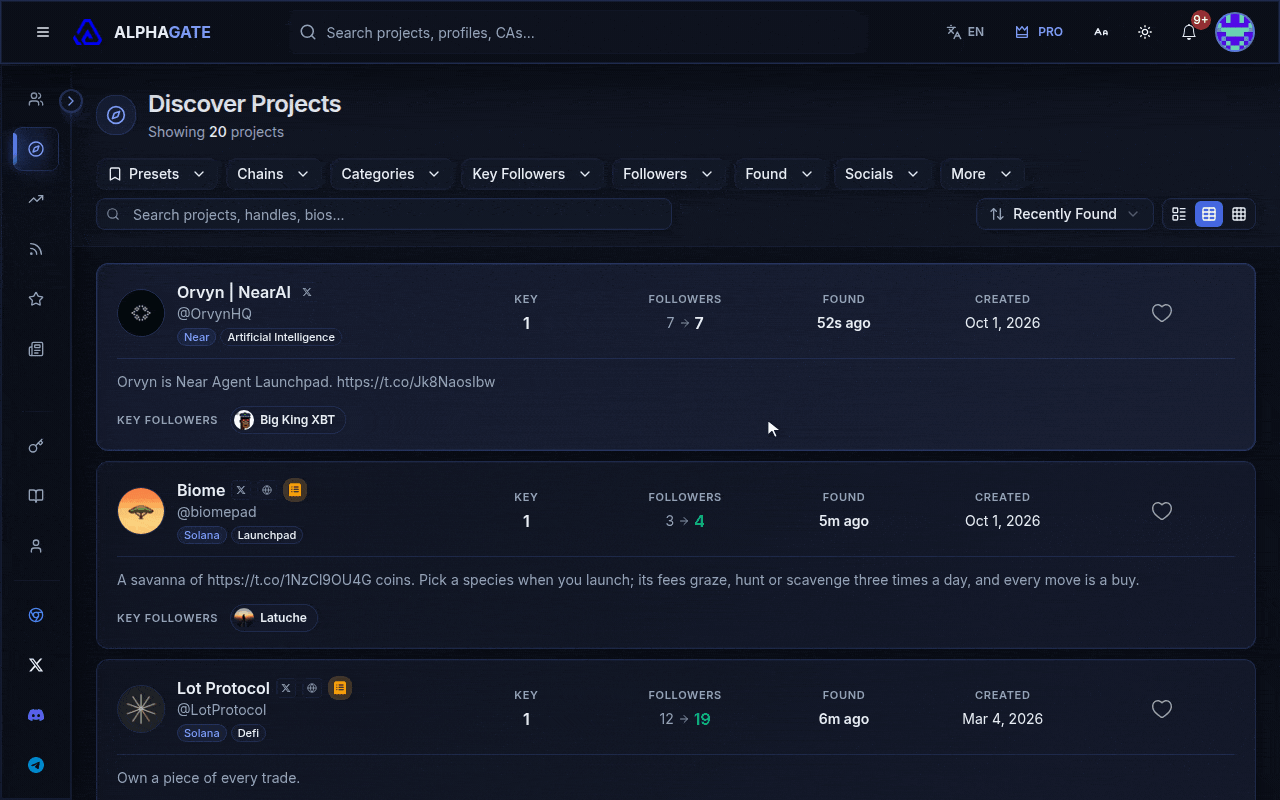Toggle light/dark theme sun icon
The height and width of the screenshot is (800, 1280).
click(1145, 32)
